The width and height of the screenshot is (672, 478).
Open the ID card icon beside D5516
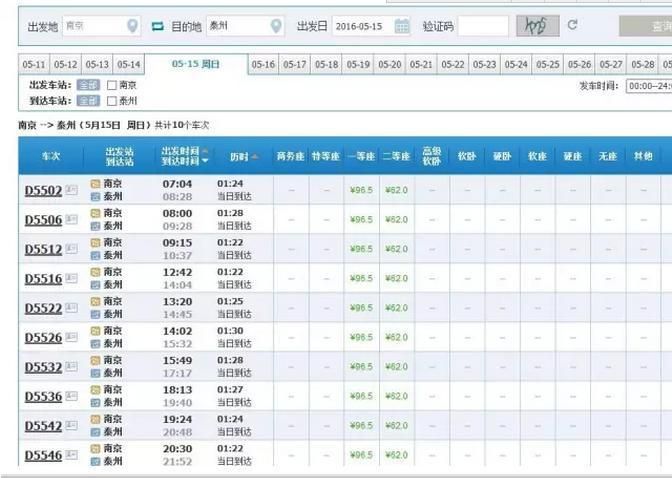point(71,279)
